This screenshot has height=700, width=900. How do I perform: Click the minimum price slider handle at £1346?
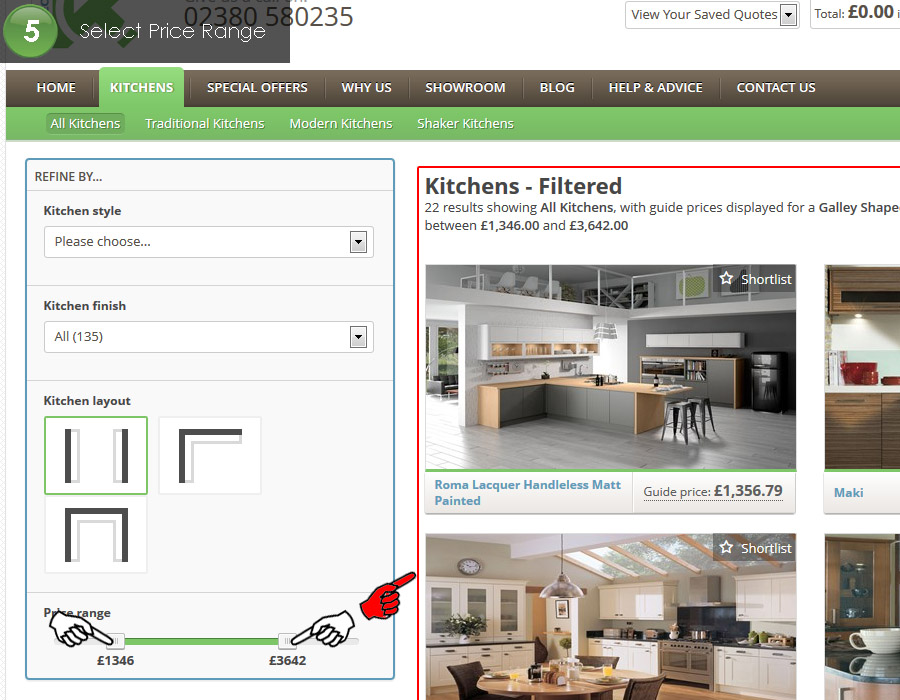click(116, 641)
